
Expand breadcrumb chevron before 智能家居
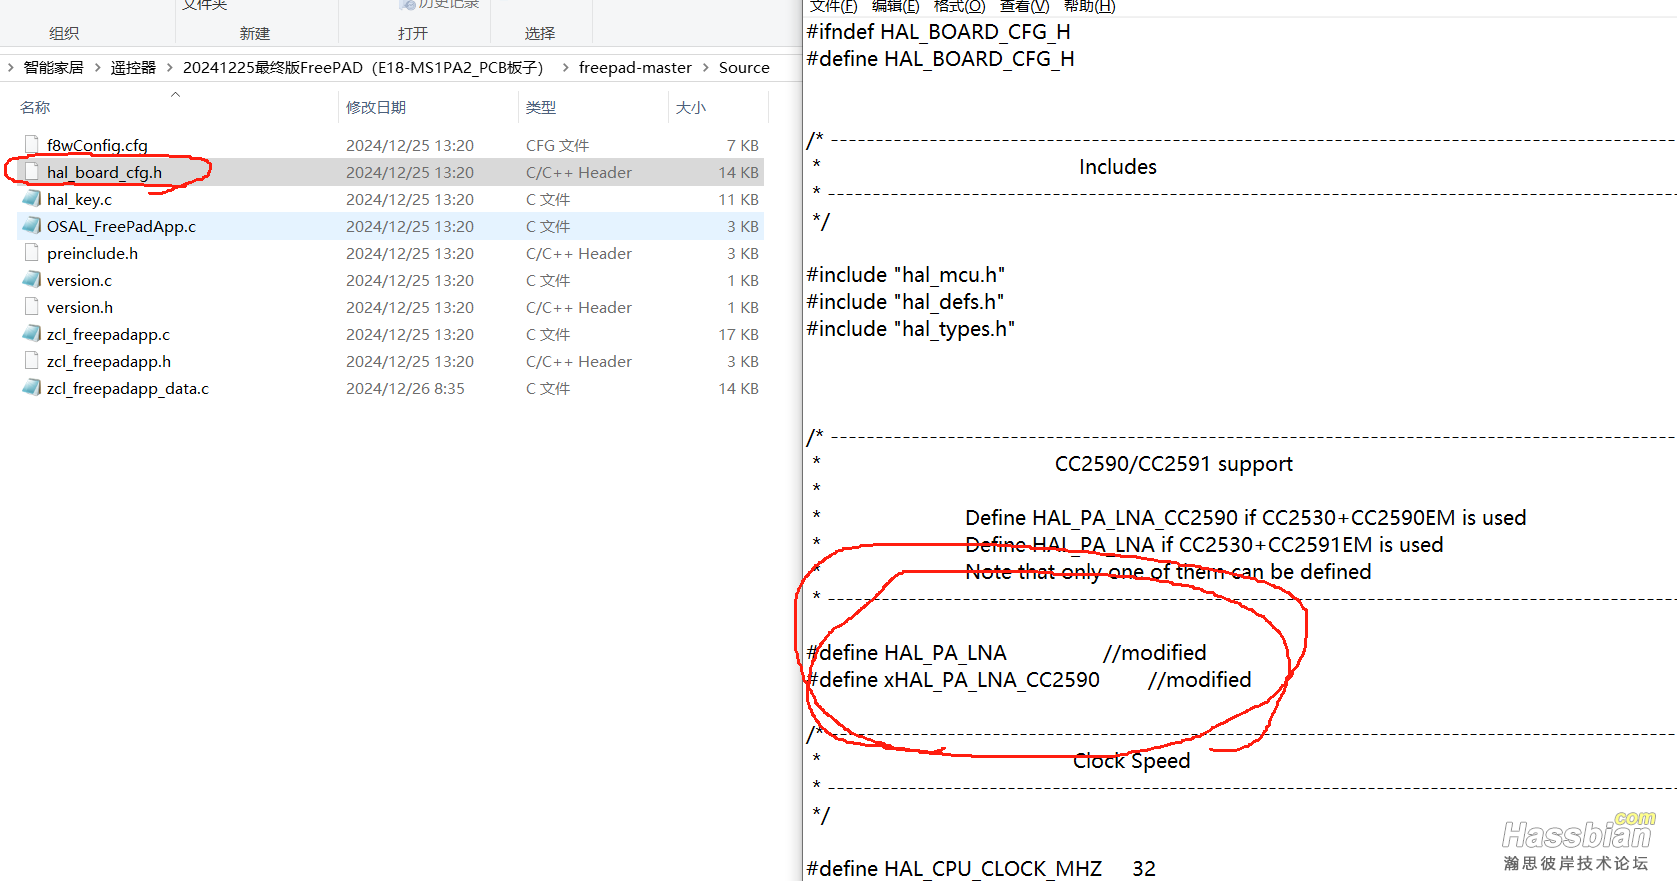tap(10, 67)
